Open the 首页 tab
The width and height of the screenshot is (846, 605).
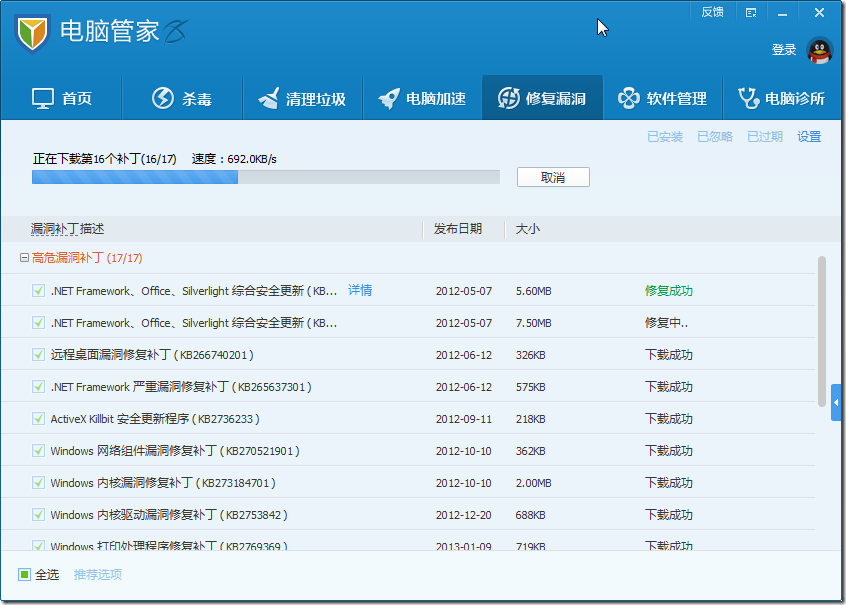tap(62, 98)
